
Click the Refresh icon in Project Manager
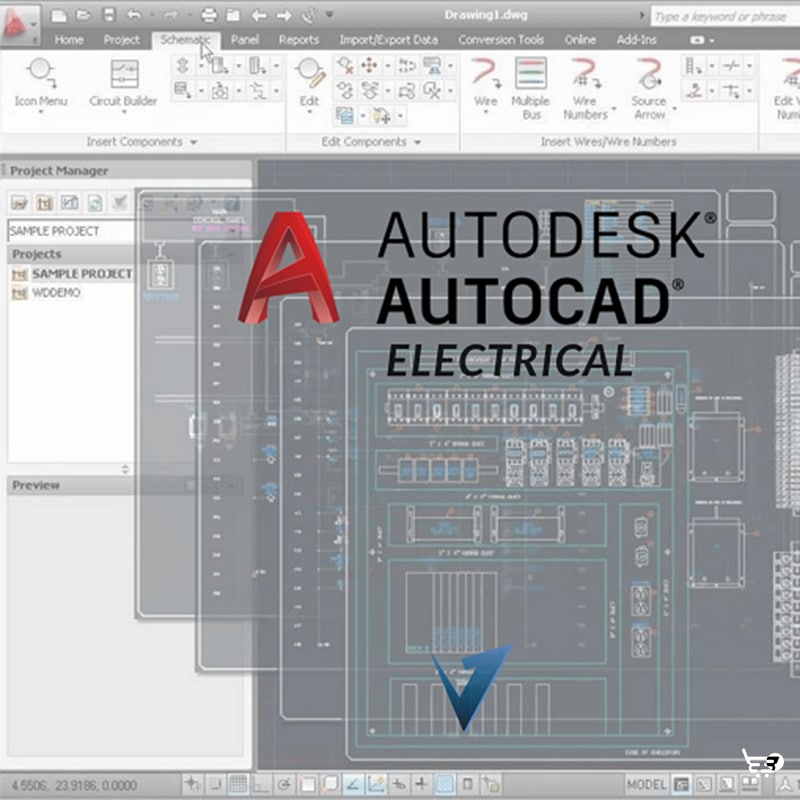pos(94,203)
